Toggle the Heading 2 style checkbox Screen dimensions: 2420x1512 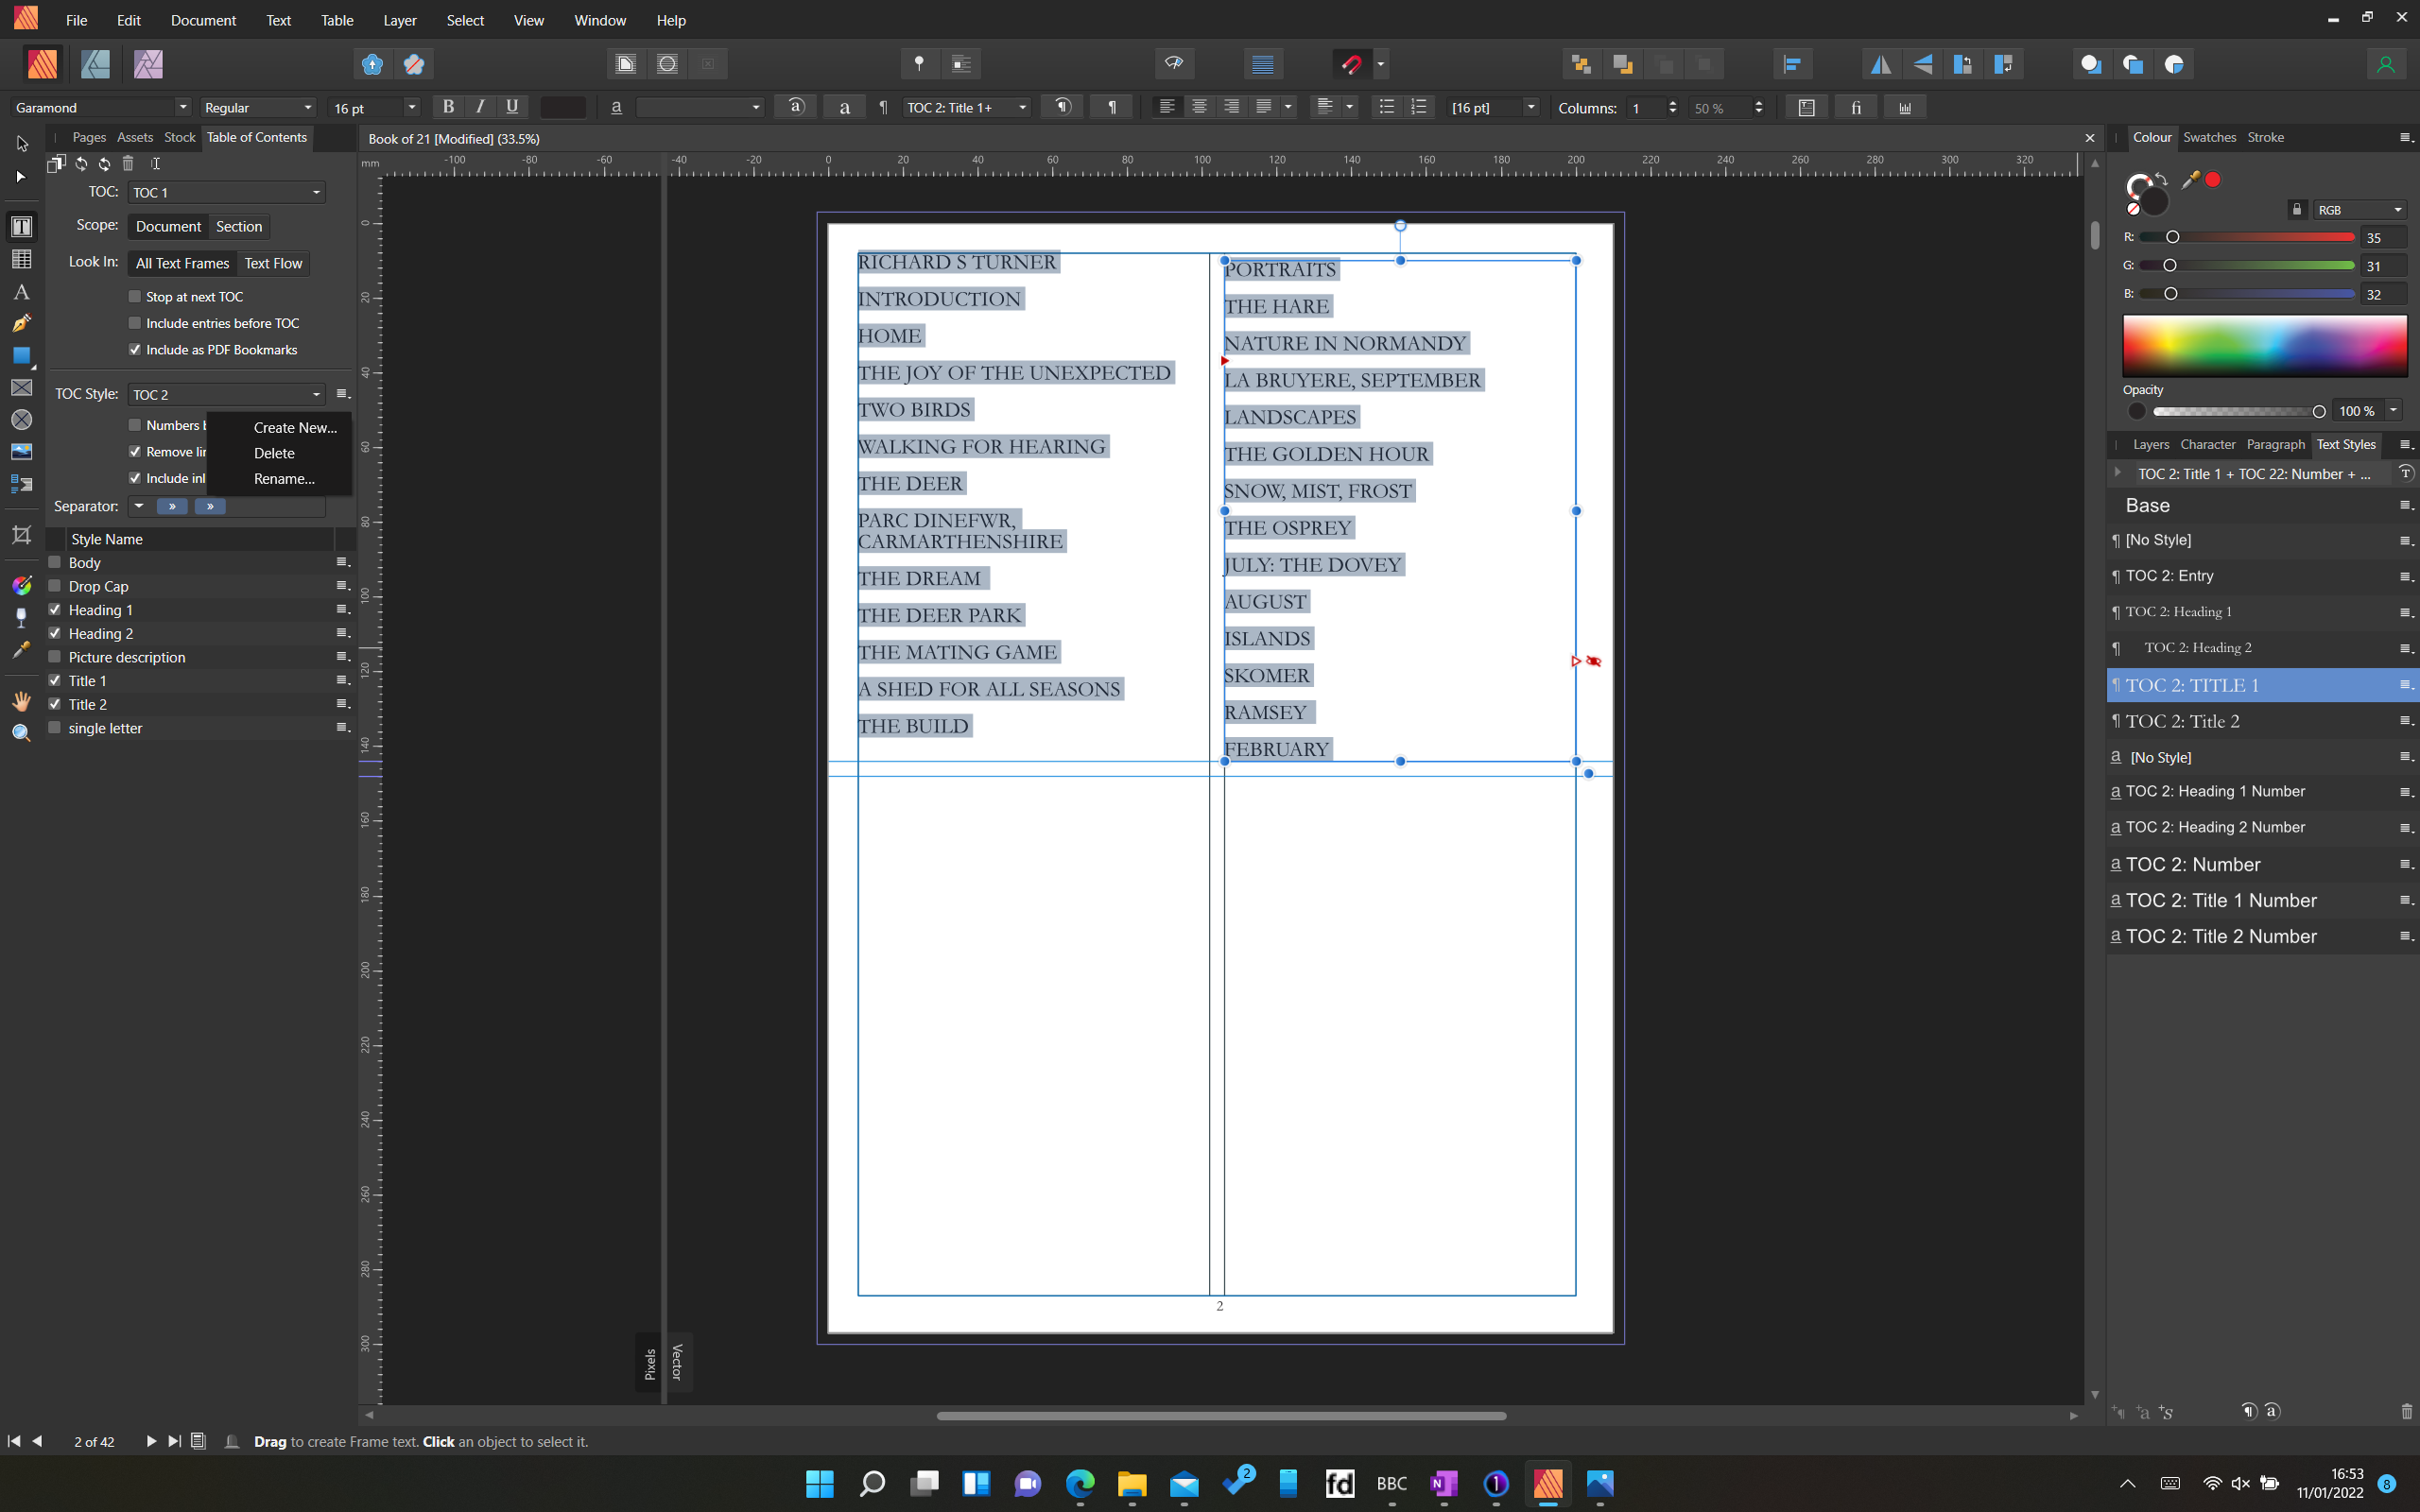[55, 633]
